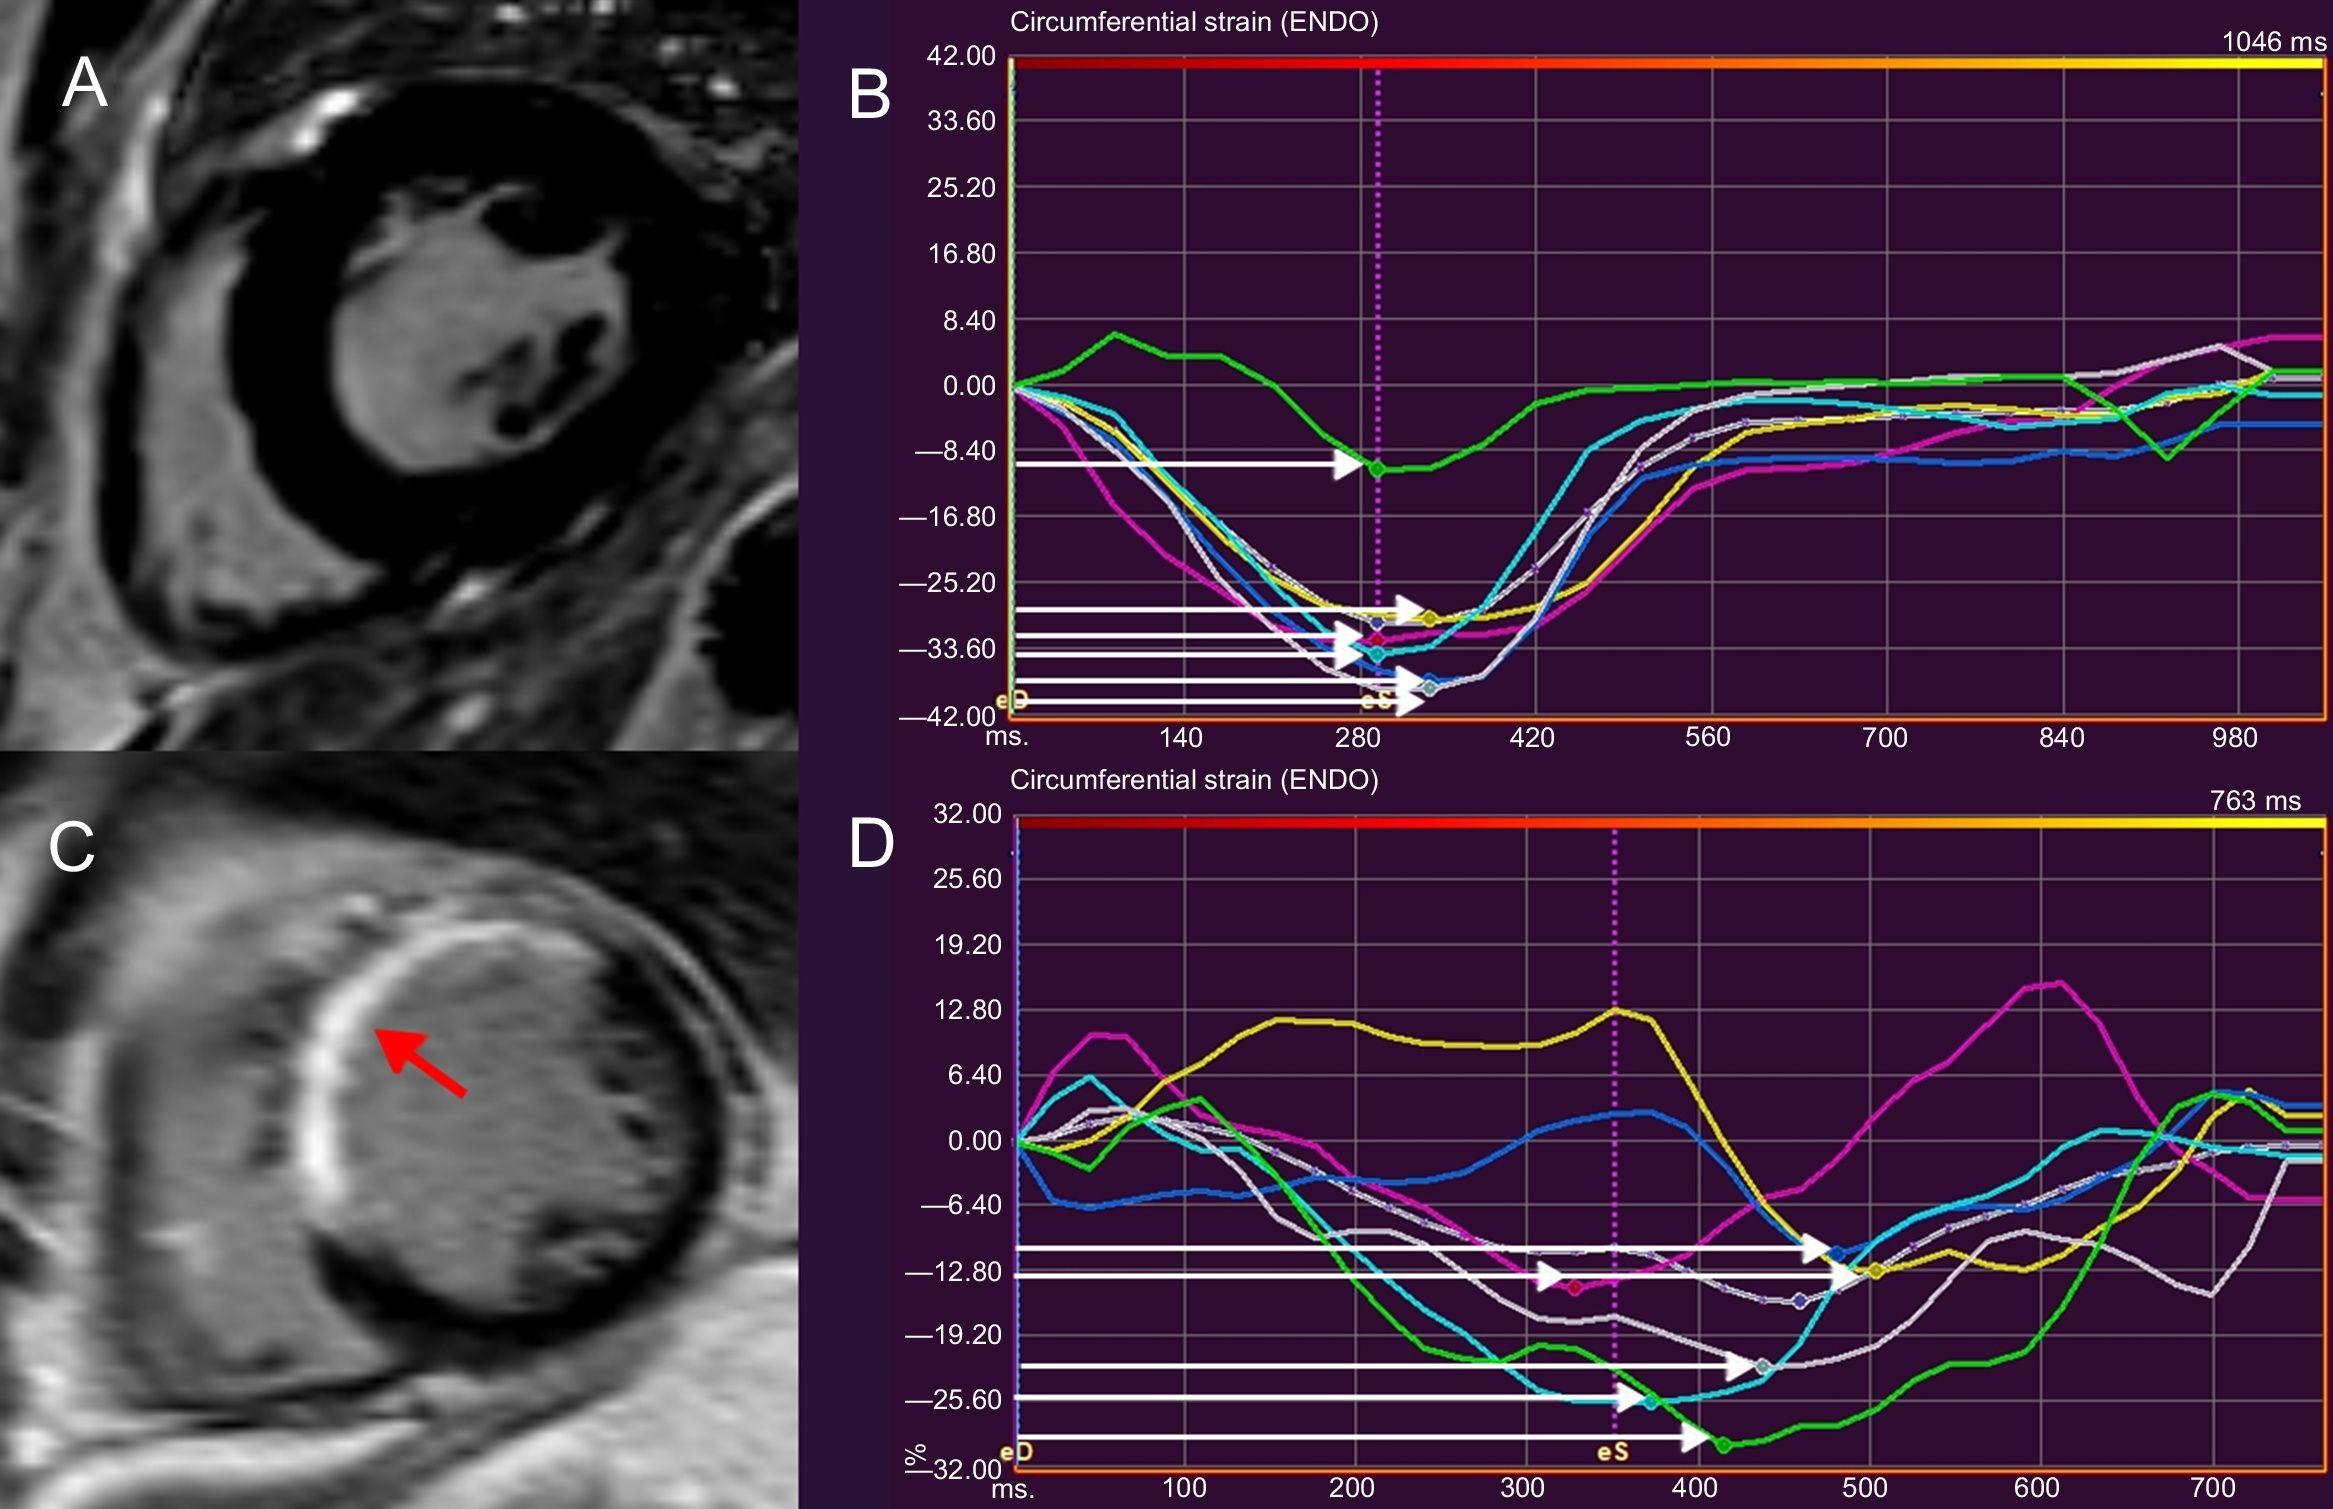This screenshot has height=1509, width=2333.
Task: Click the eD end-diastole label in chart B
Action: 1012,701
